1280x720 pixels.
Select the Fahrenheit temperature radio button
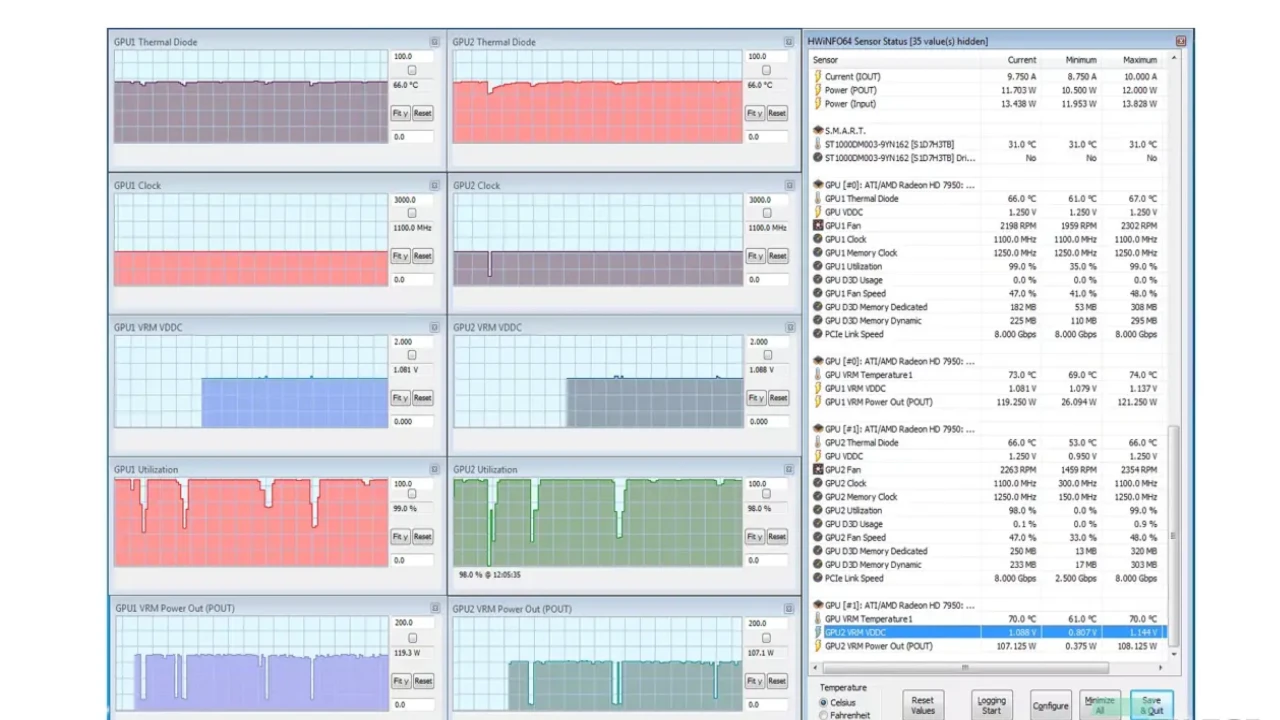pos(824,715)
